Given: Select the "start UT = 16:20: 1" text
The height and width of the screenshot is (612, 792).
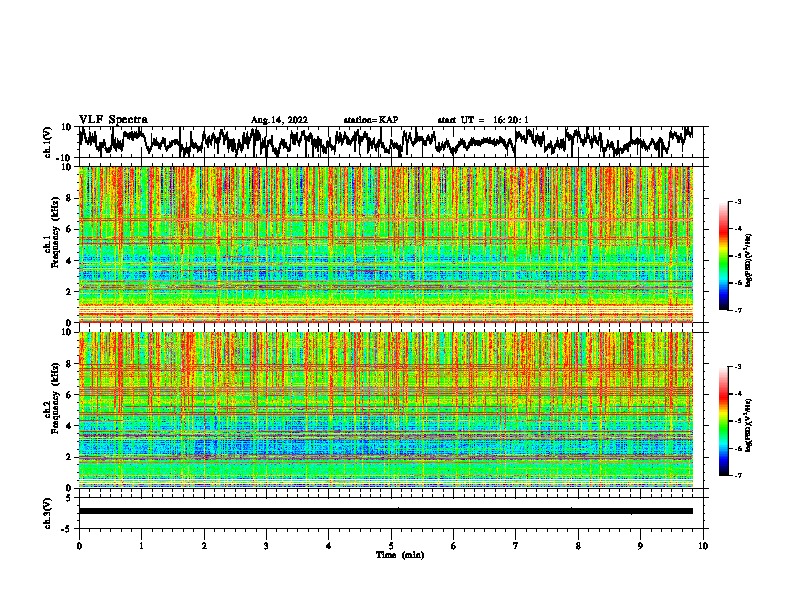Looking at the screenshot, I should (483, 120).
